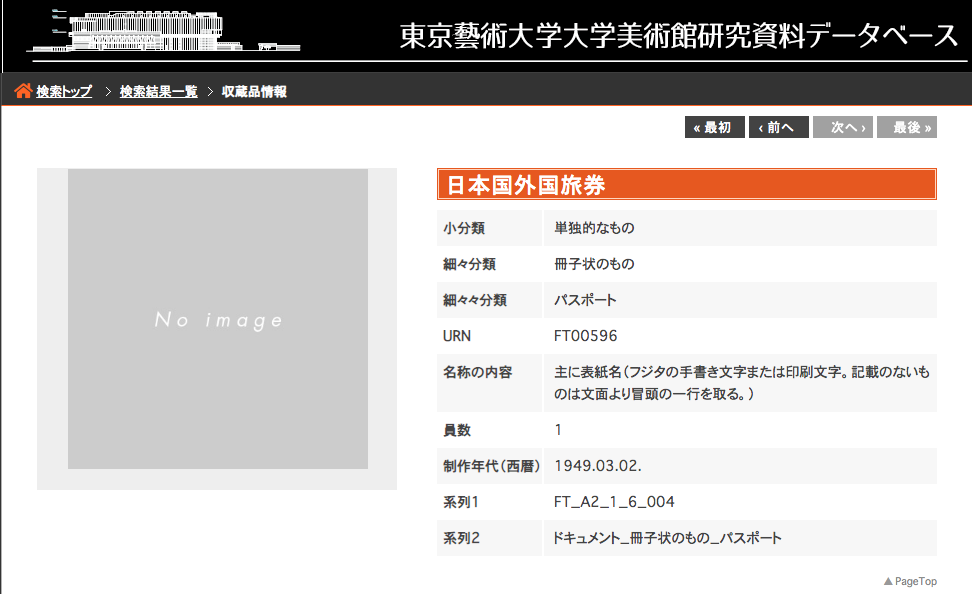Click the series code FT_A2_1_6_004
The height and width of the screenshot is (594, 972).
point(614,502)
